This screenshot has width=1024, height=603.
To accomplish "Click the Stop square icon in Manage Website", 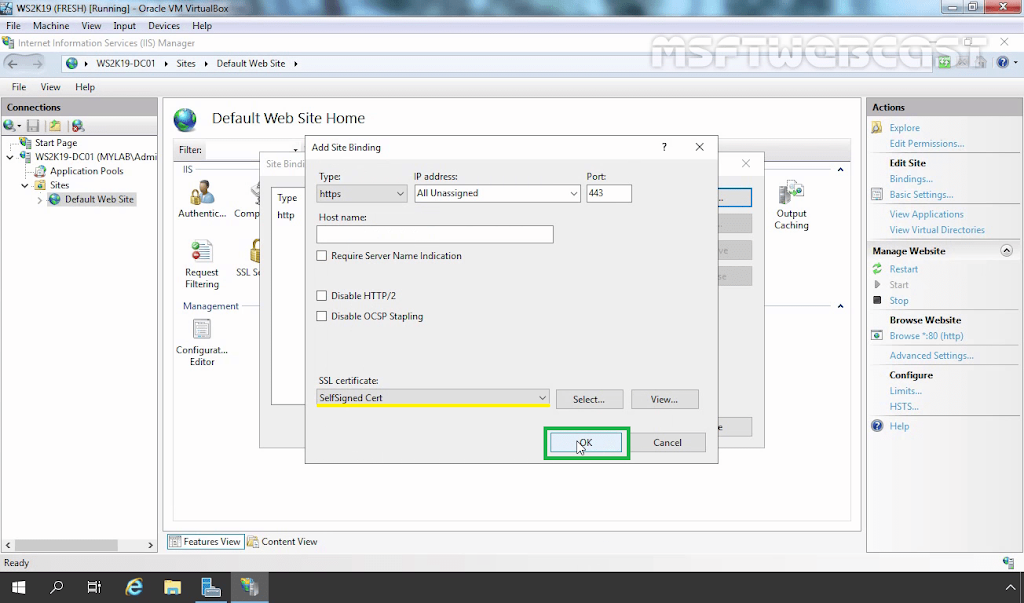I will (877, 300).
